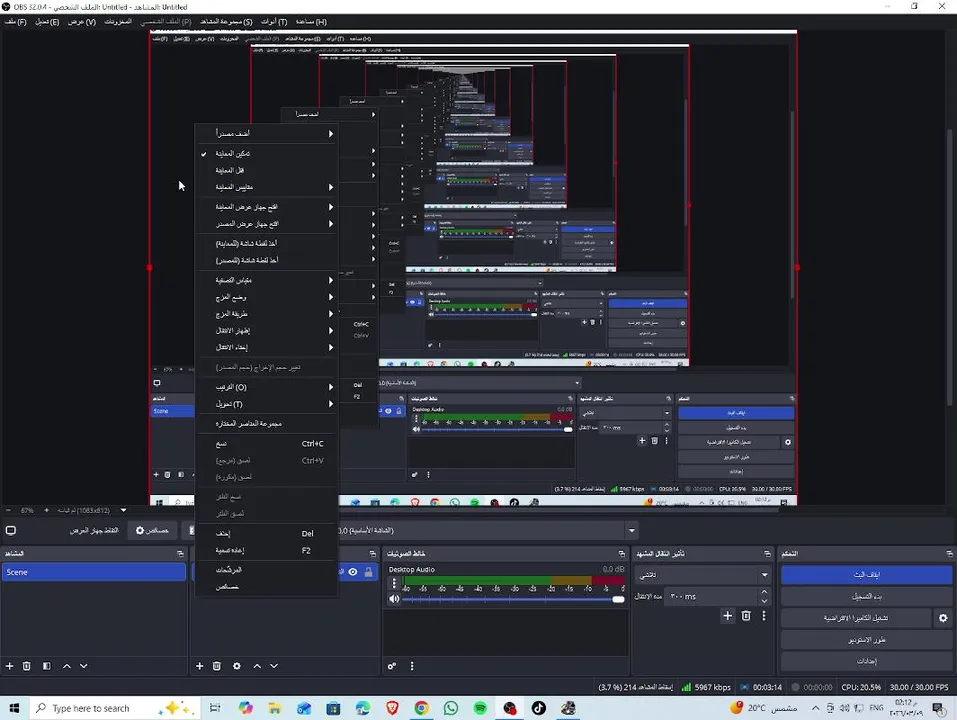Float the Audio Mixer dock window icon

(621, 553)
